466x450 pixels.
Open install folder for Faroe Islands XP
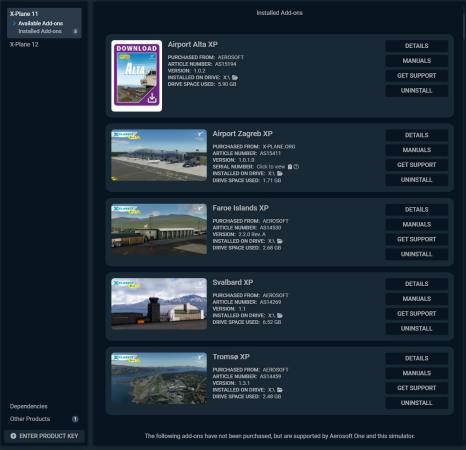tap(280, 241)
